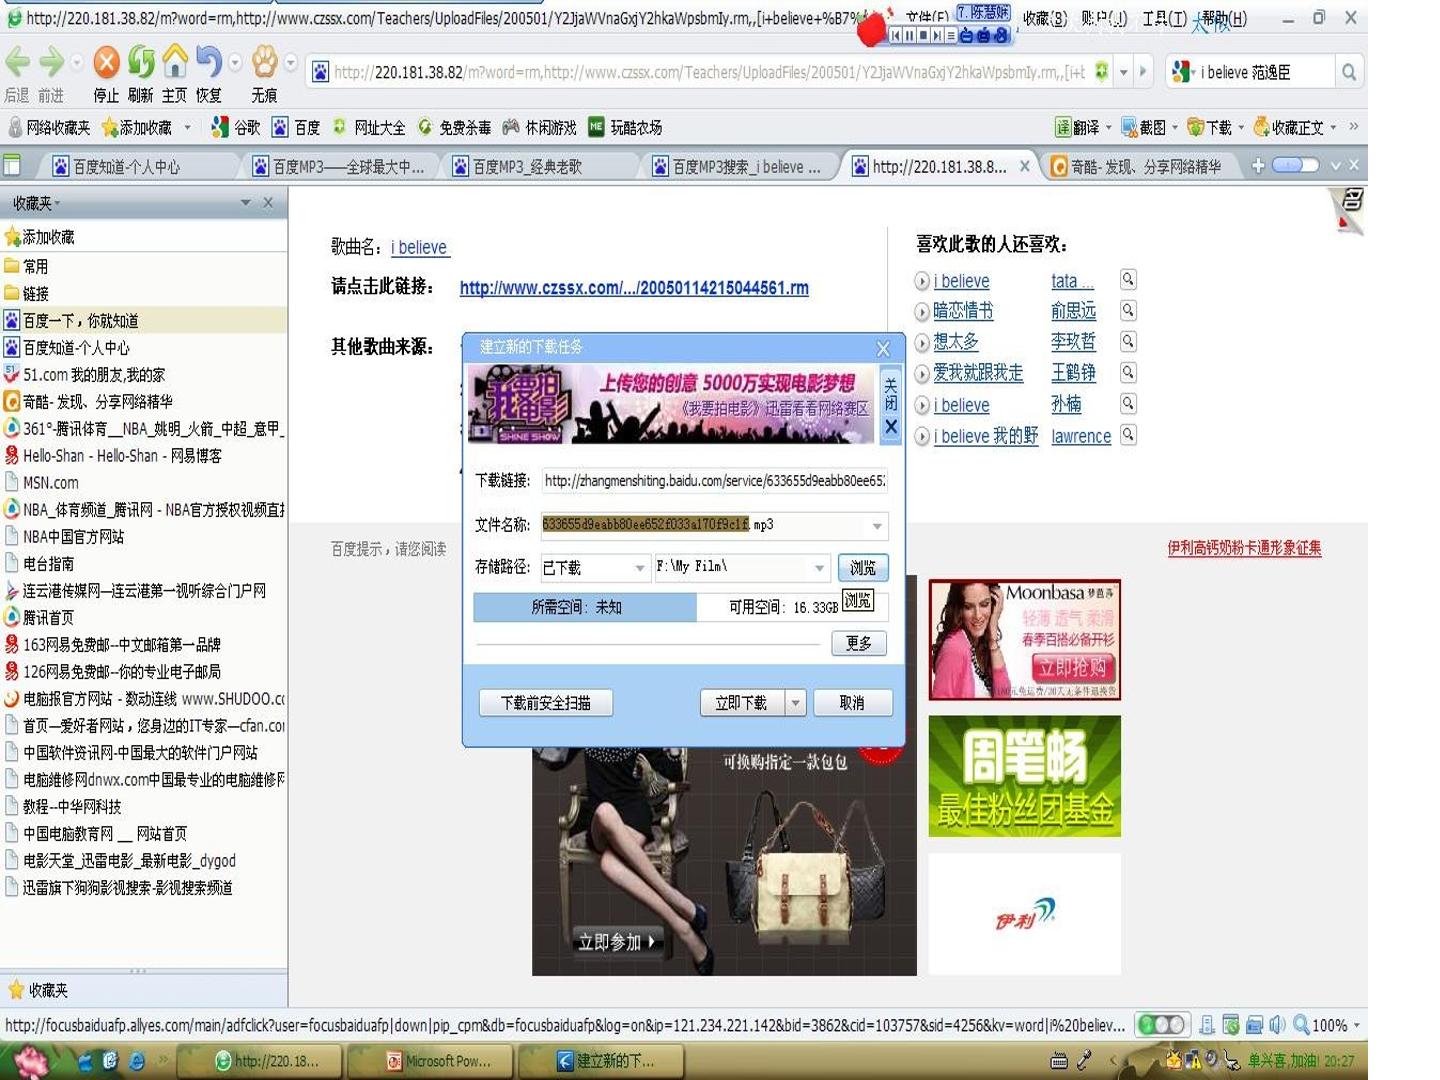Open arrow next to 立即下载 button
1440x1080 pixels.
pos(796,702)
